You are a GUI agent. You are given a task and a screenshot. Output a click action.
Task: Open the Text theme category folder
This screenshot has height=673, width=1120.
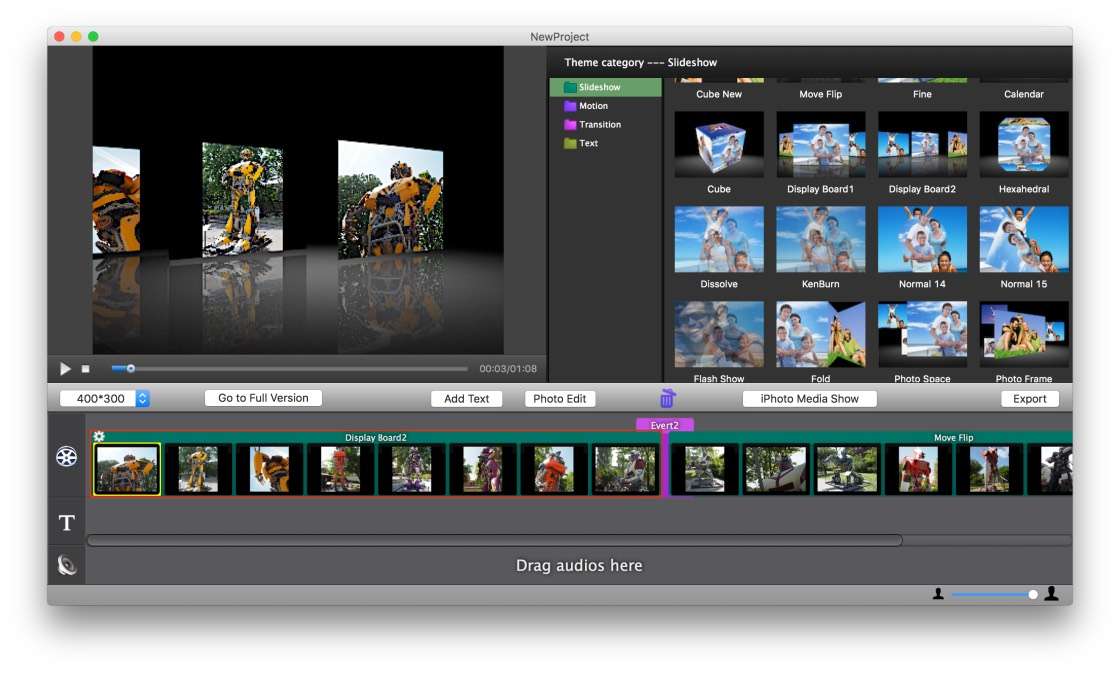click(x=588, y=143)
